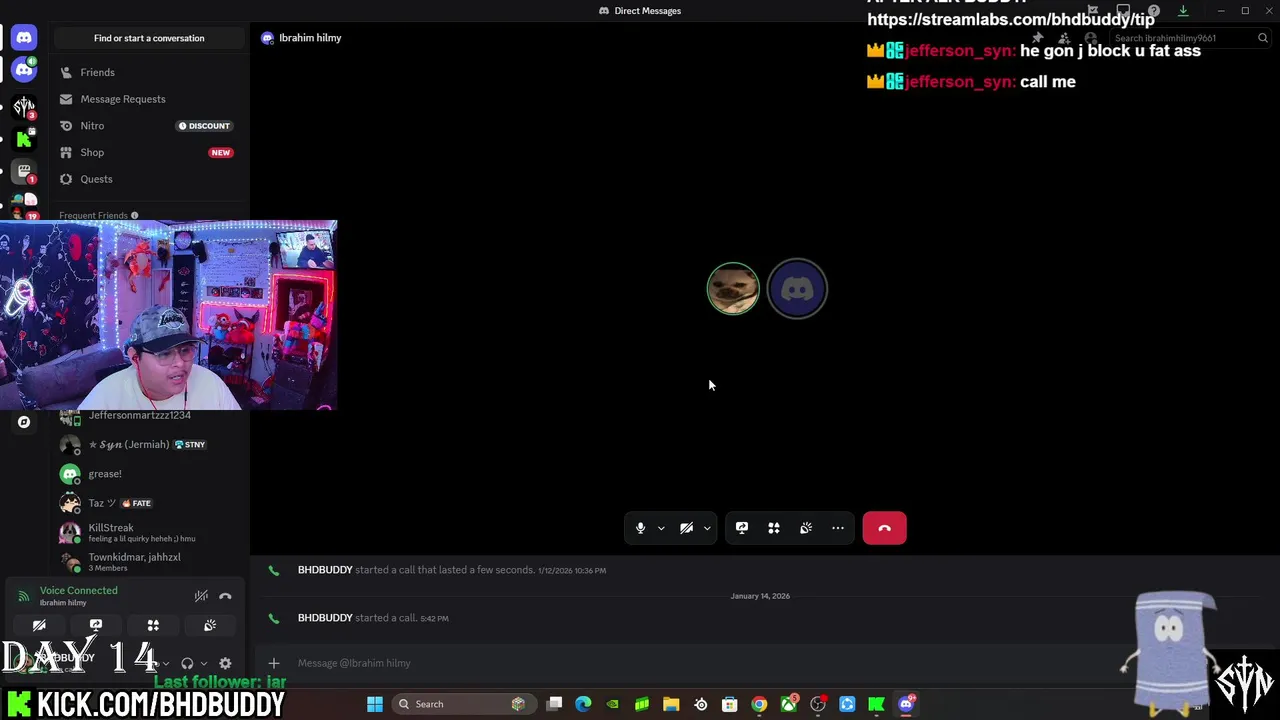Open activities from the voice panel

(153, 625)
